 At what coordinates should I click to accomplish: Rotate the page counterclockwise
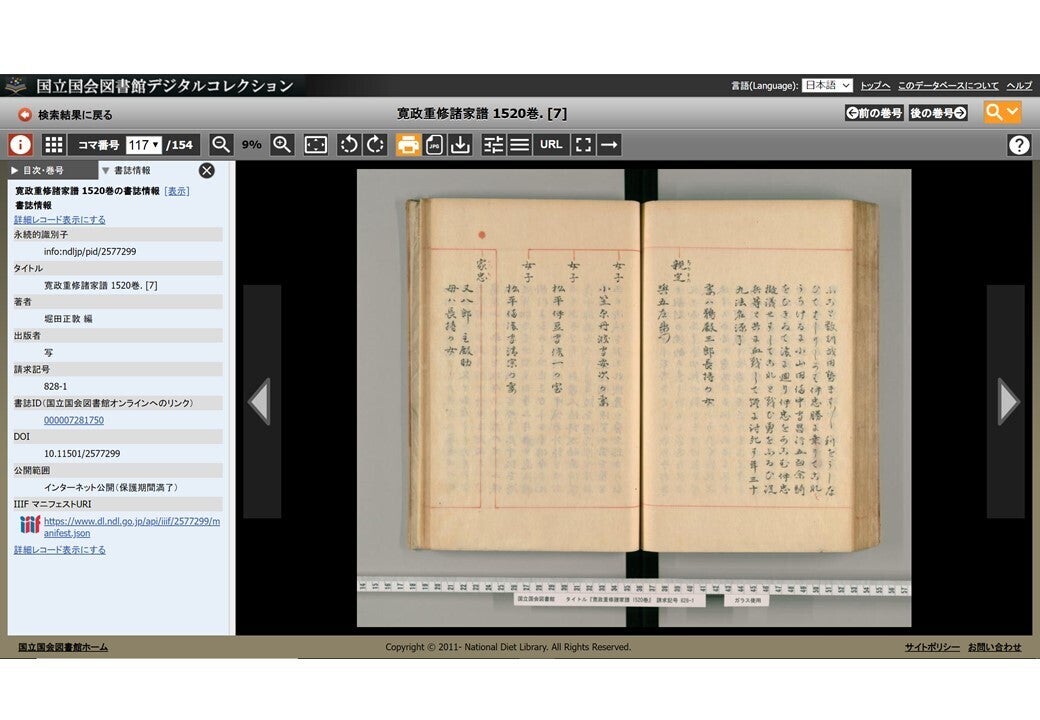click(348, 145)
